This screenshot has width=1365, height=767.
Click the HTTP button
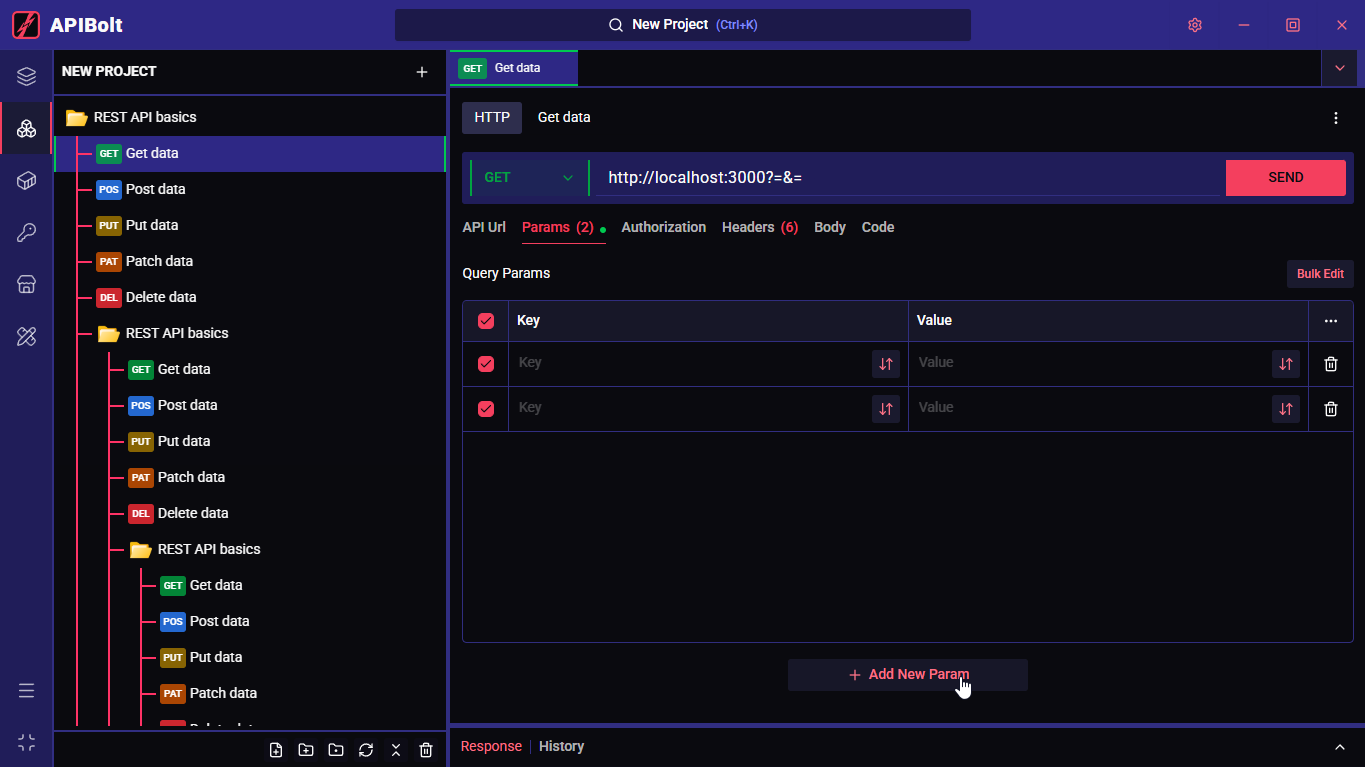coord(492,117)
